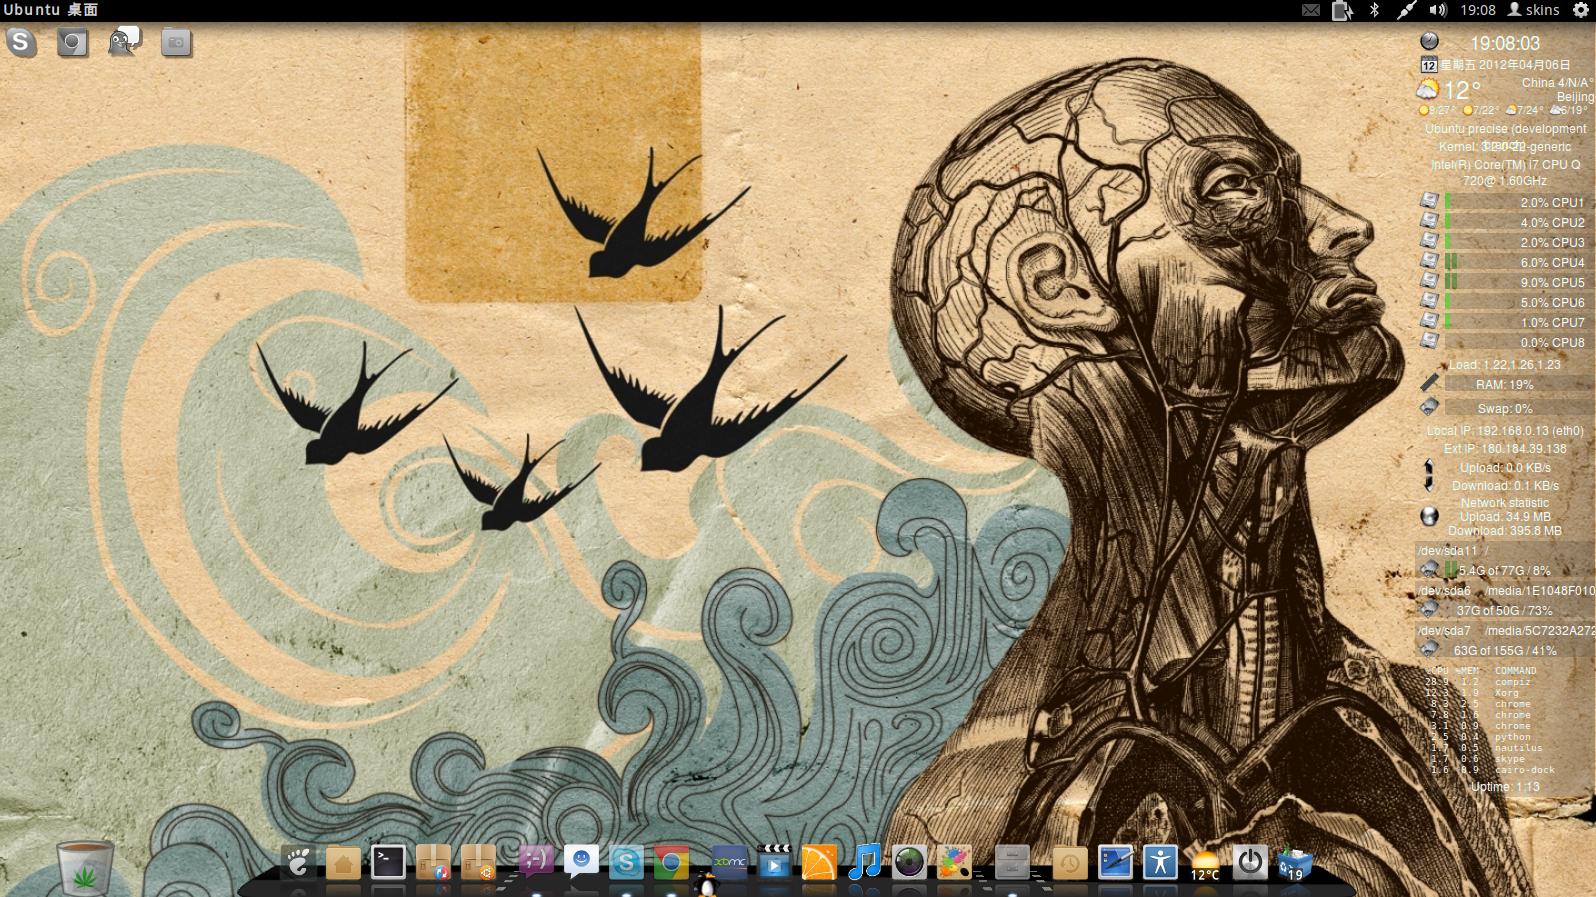Image resolution: width=1596 pixels, height=897 pixels.
Task: Click the 'Ubuntu 桌面' panel title
Action: coord(51,10)
